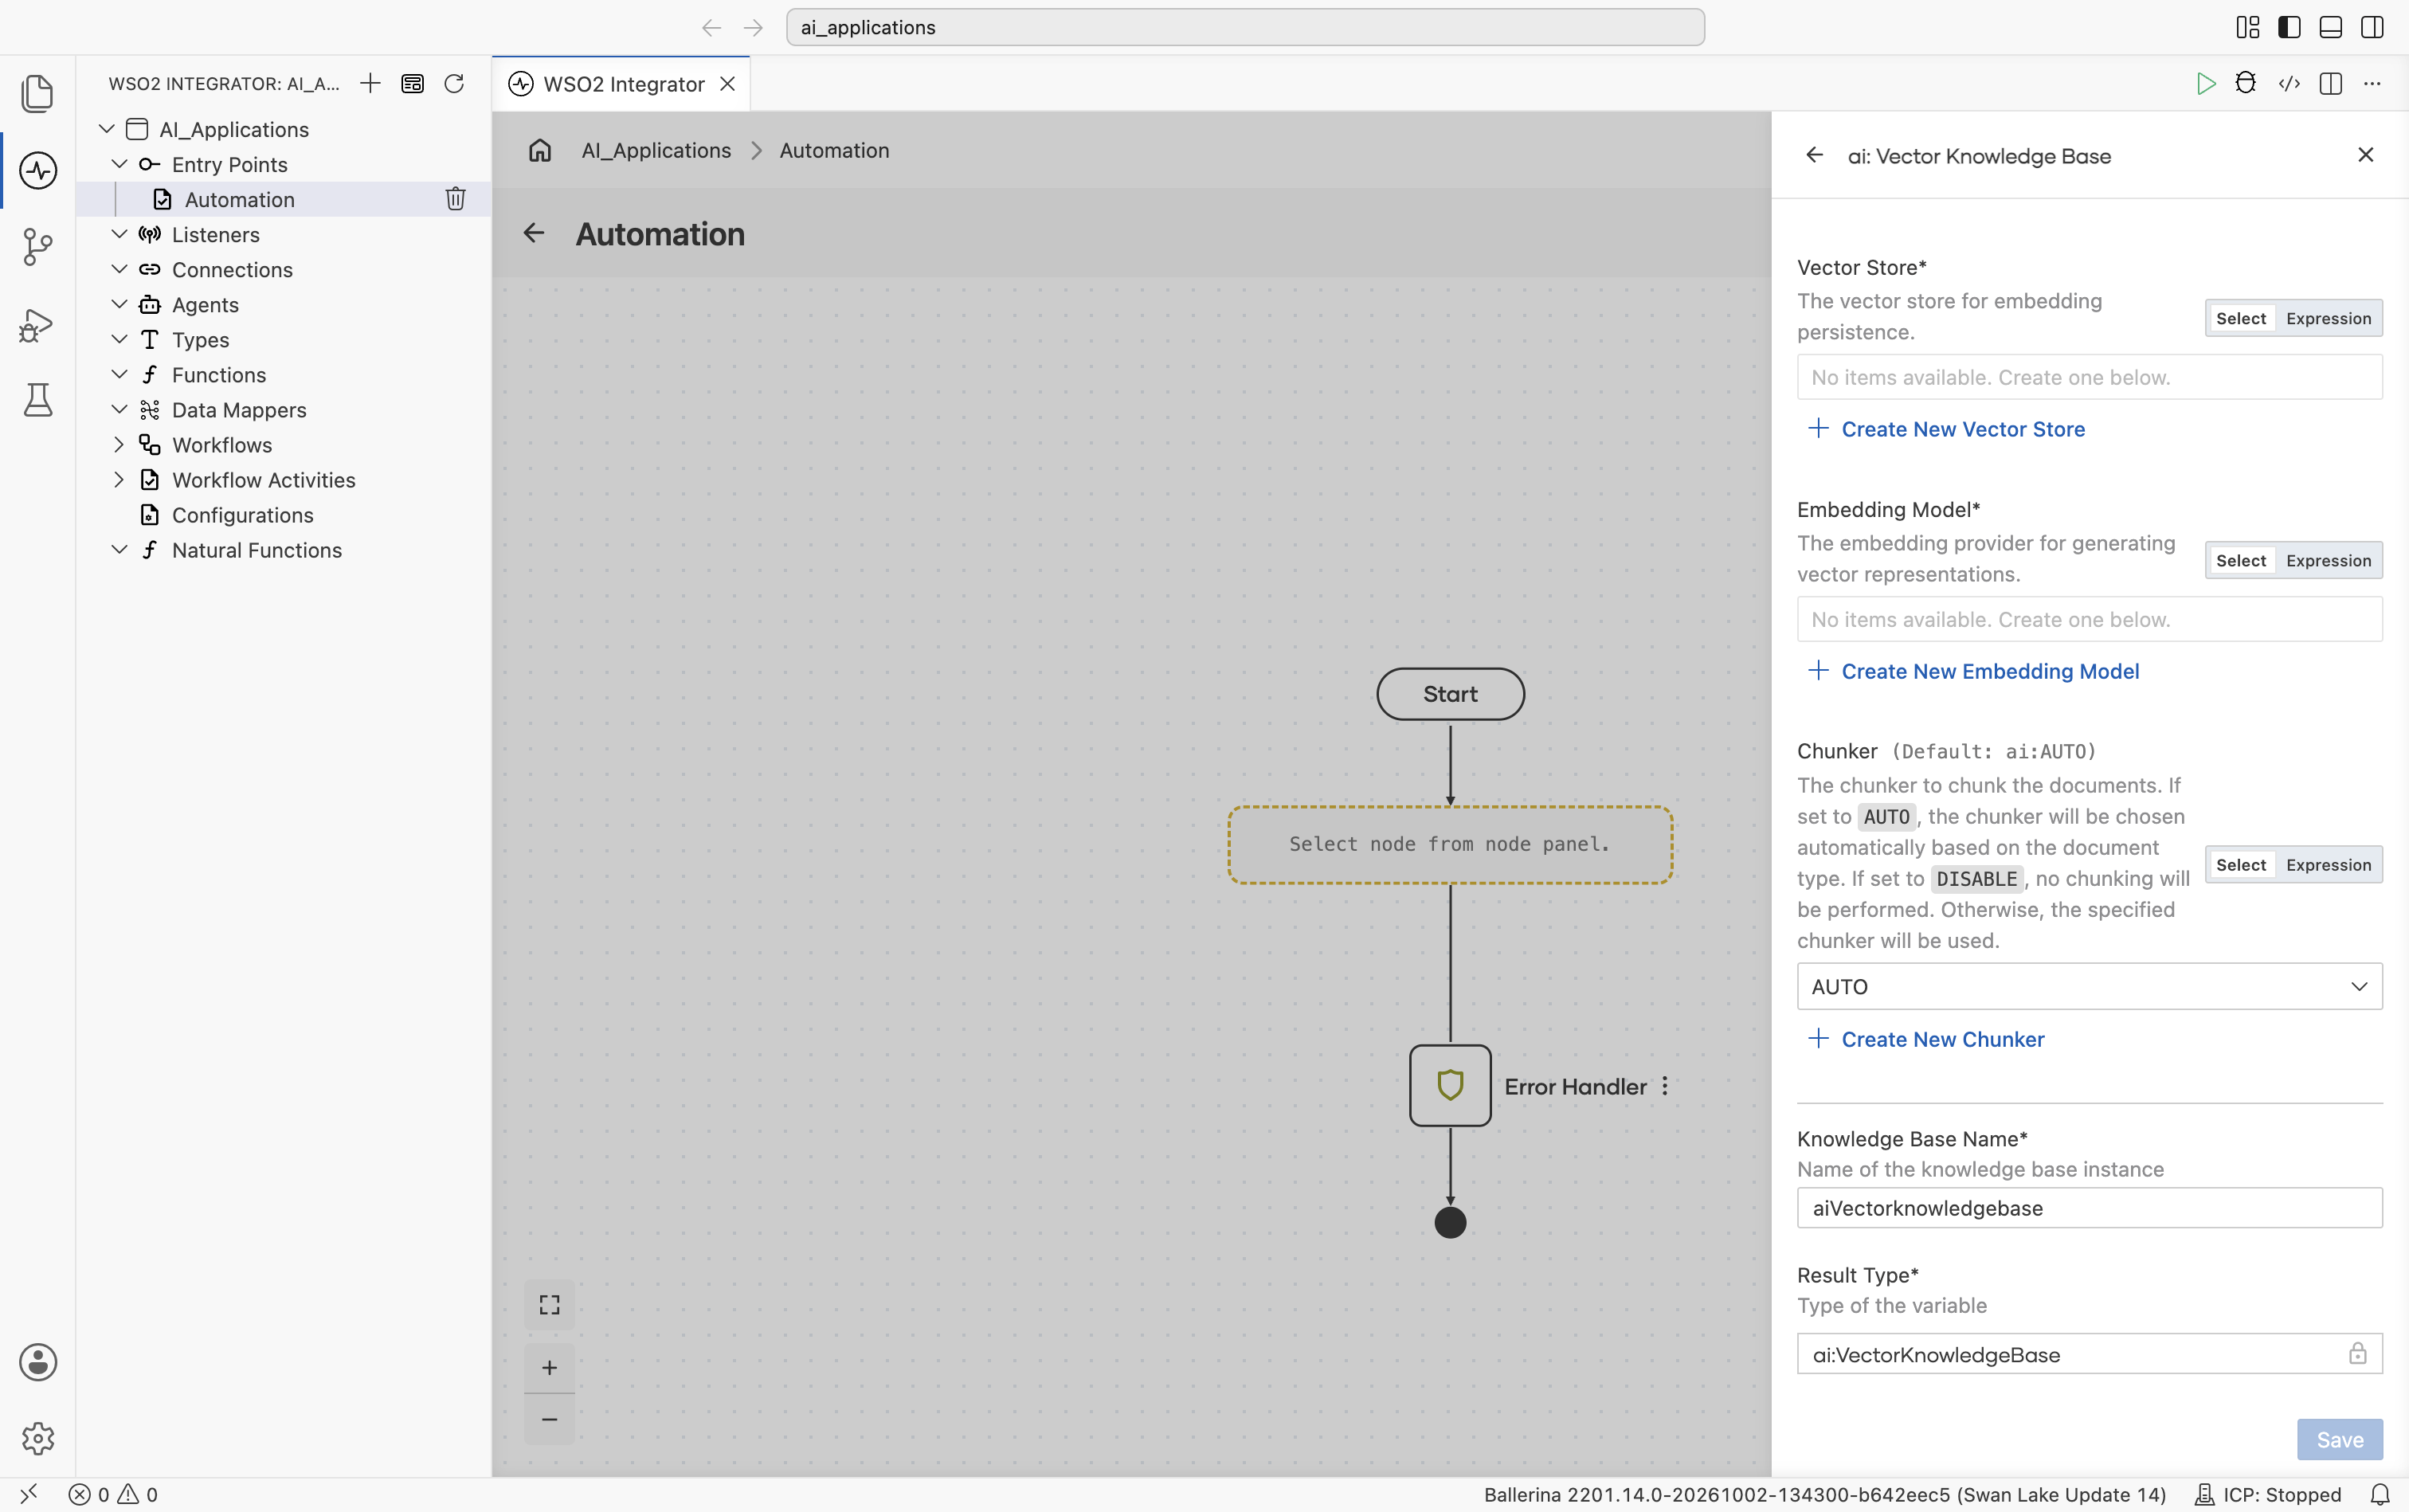Click the fit-to-screen icon on canvas

tap(549, 1304)
